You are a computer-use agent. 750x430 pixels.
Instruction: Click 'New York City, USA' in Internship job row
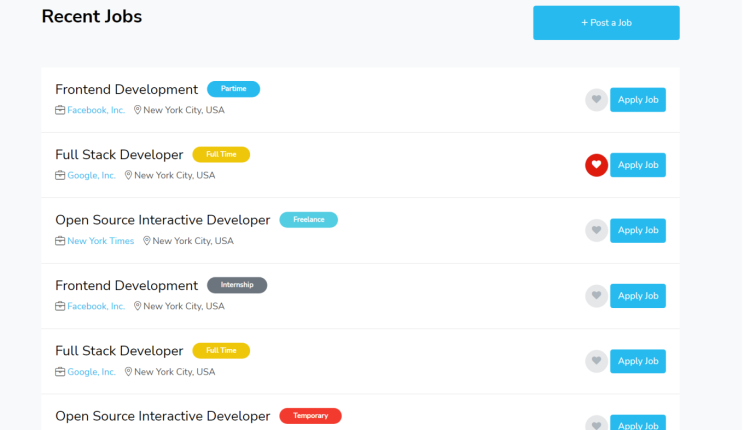click(x=184, y=306)
